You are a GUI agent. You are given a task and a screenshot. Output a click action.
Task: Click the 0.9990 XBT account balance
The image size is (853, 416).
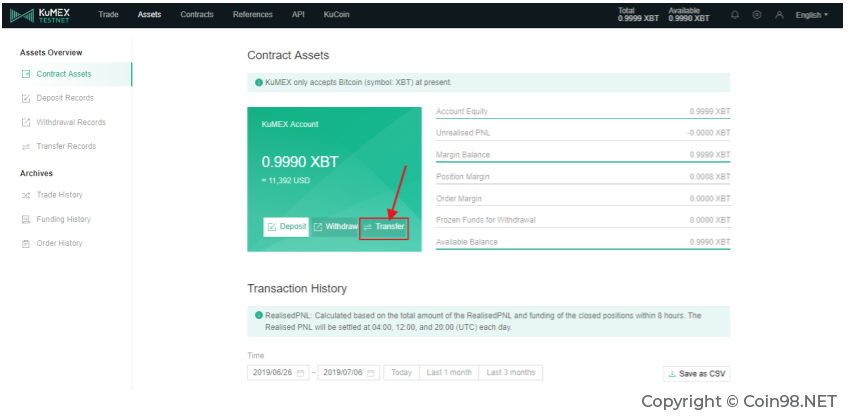(x=300, y=162)
